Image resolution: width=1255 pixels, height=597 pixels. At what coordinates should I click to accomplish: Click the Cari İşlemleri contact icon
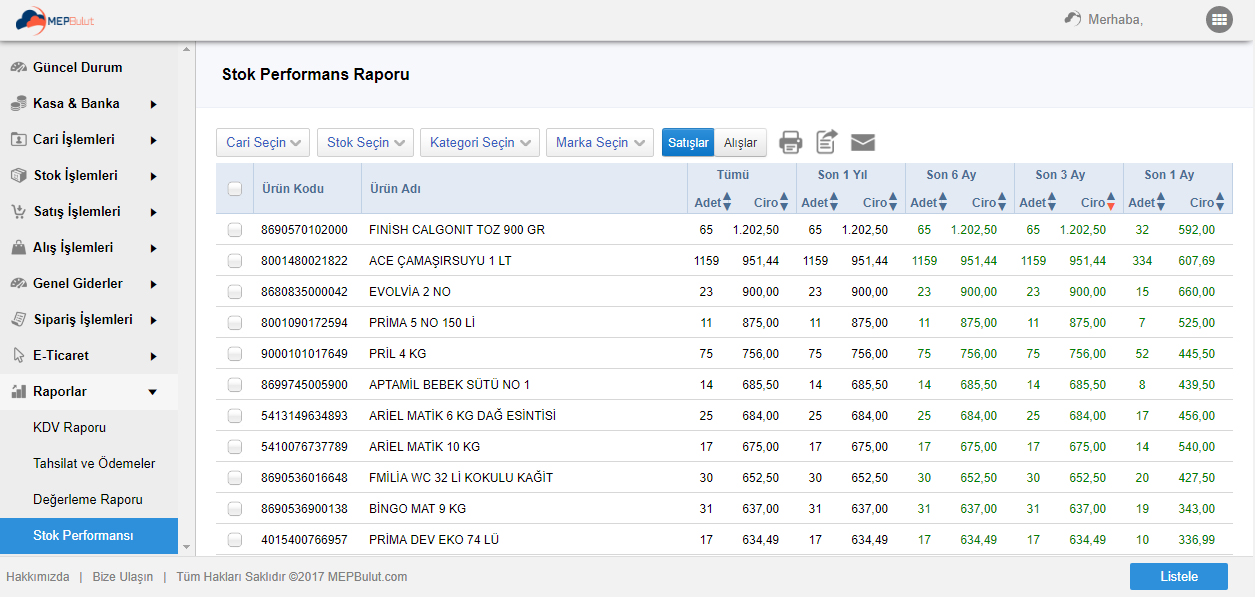pyautogui.click(x=18, y=140)
